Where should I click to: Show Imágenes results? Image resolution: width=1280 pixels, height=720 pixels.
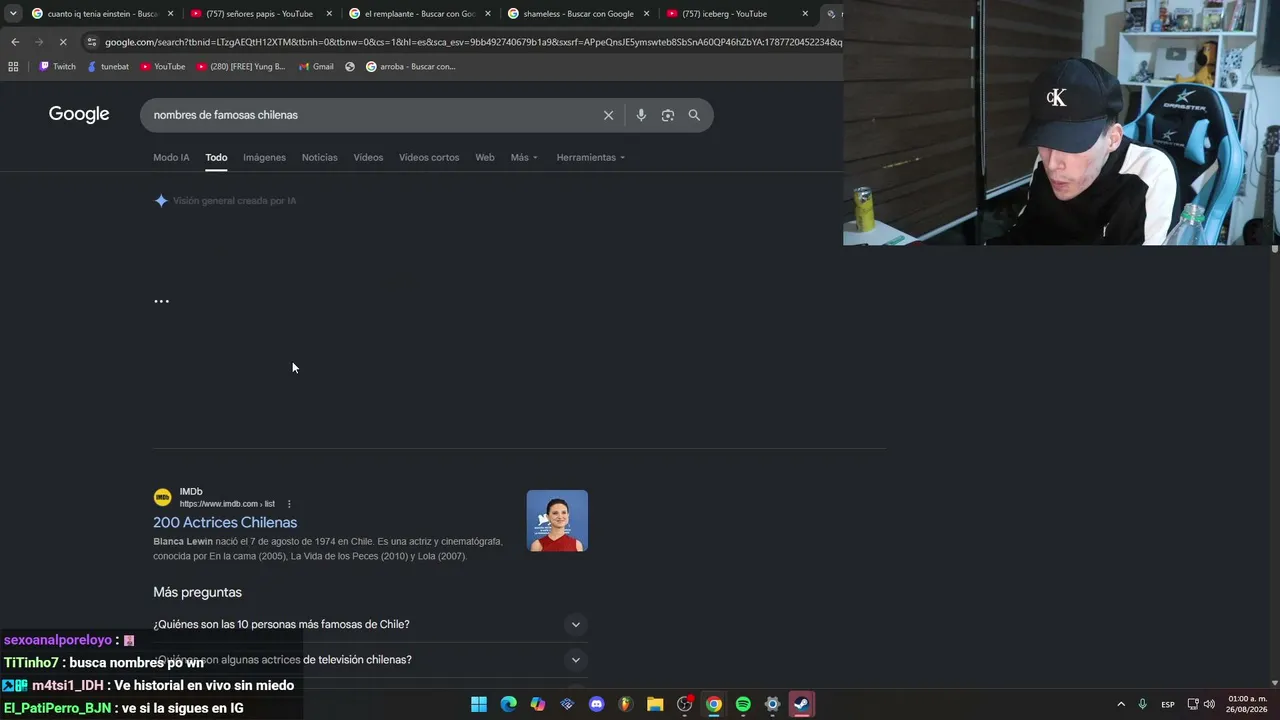coord(264,157)
